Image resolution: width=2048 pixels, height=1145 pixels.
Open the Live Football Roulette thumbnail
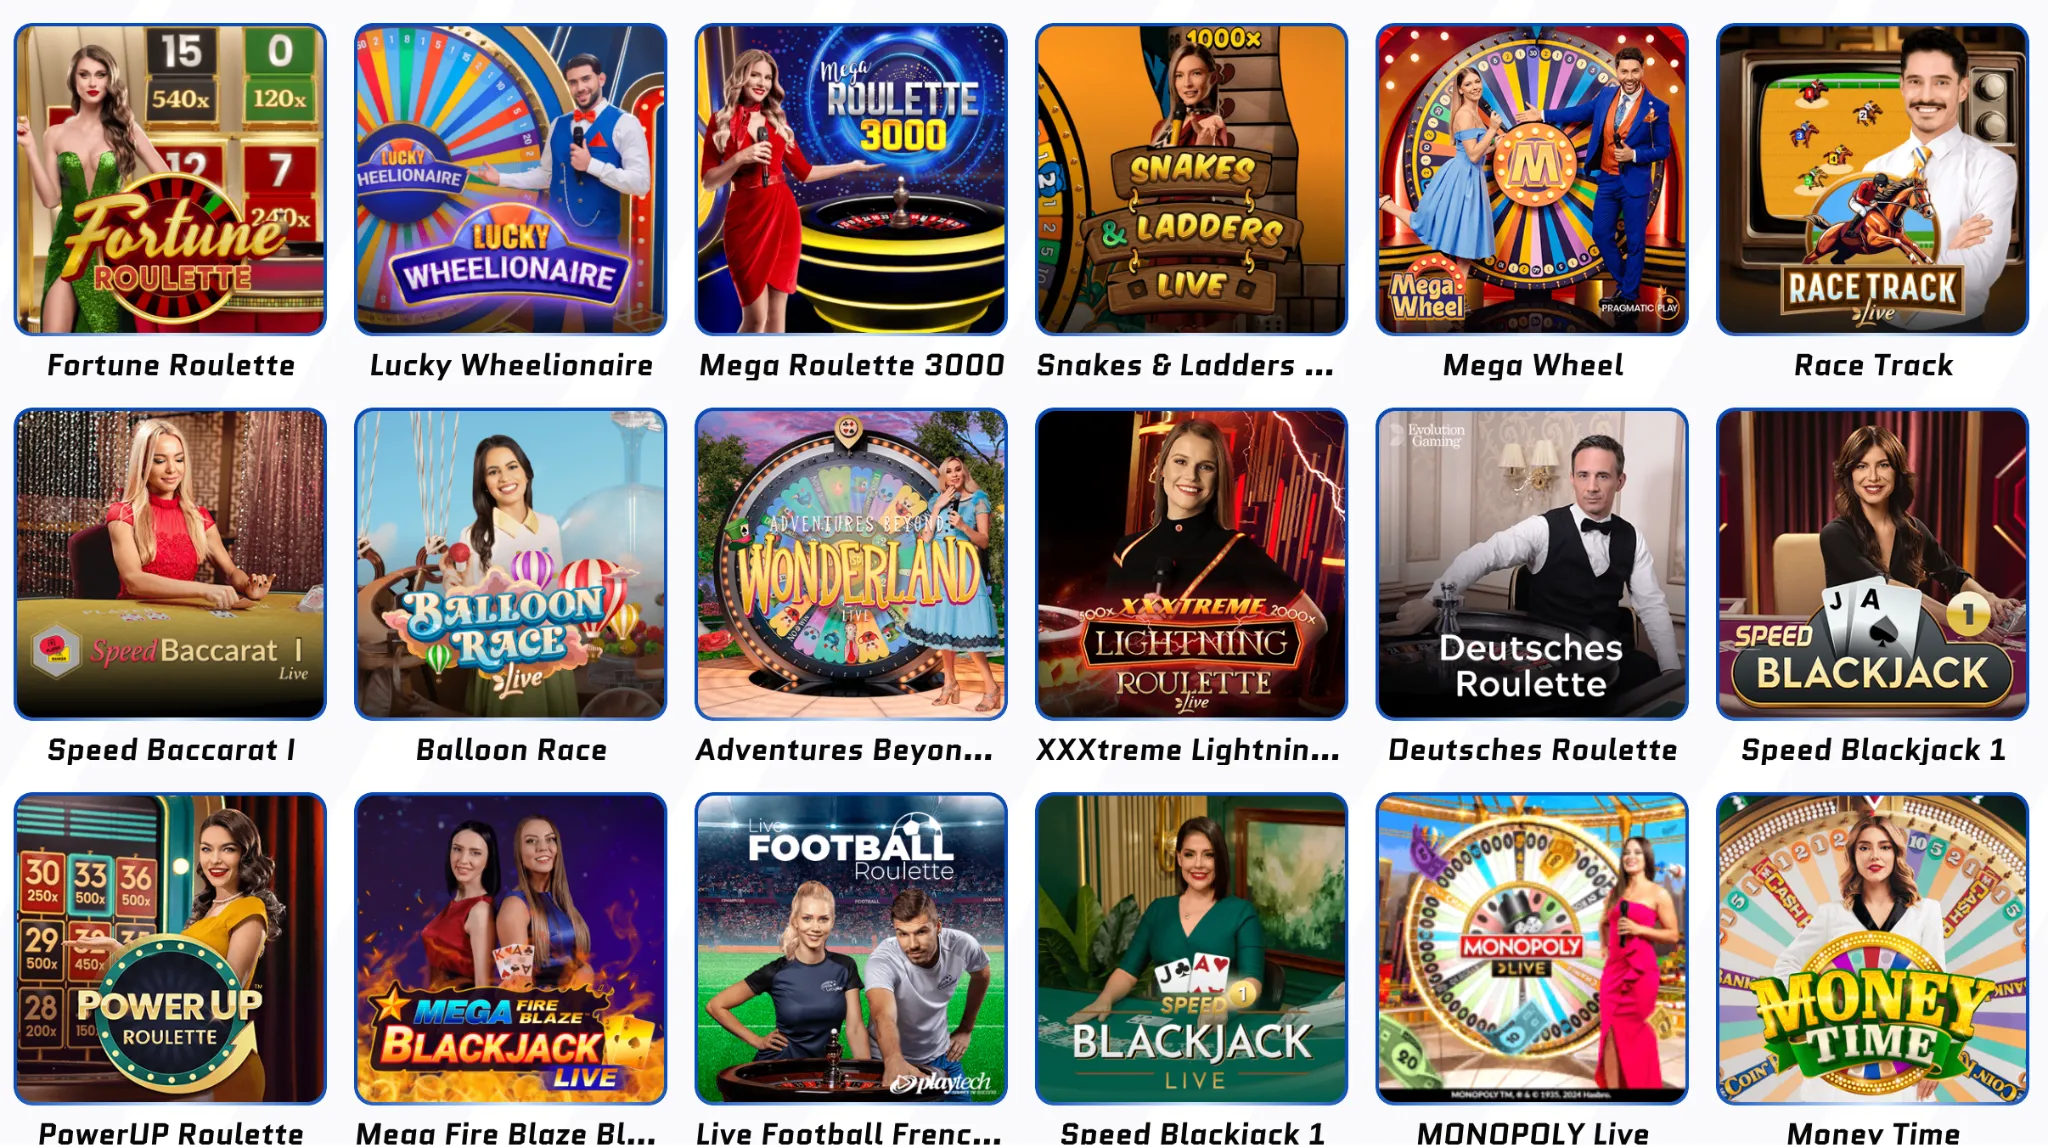coord(851,949)
